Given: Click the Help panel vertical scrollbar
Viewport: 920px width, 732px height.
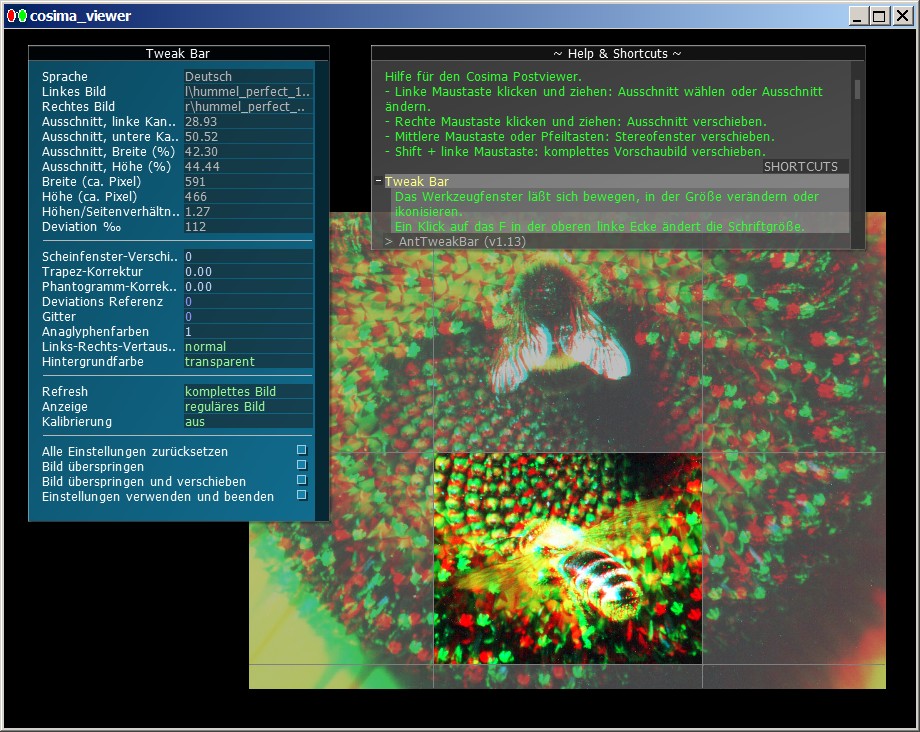Looking at the screenshot, I should (x=857, y=89).
